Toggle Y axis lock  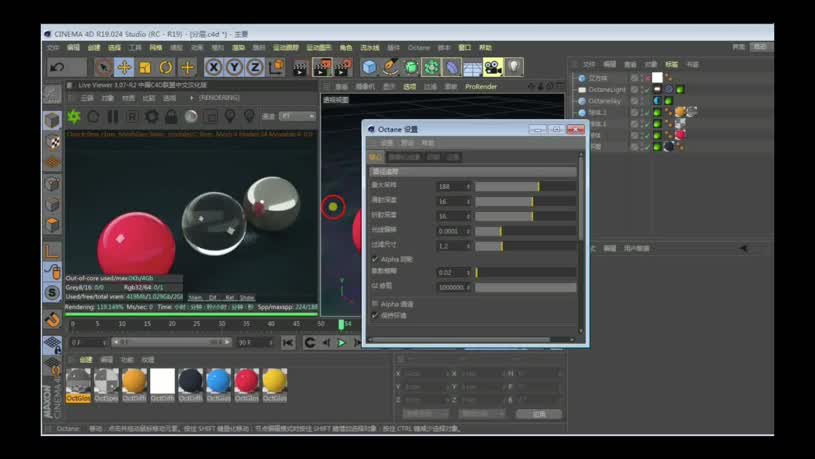pos(234,67)
